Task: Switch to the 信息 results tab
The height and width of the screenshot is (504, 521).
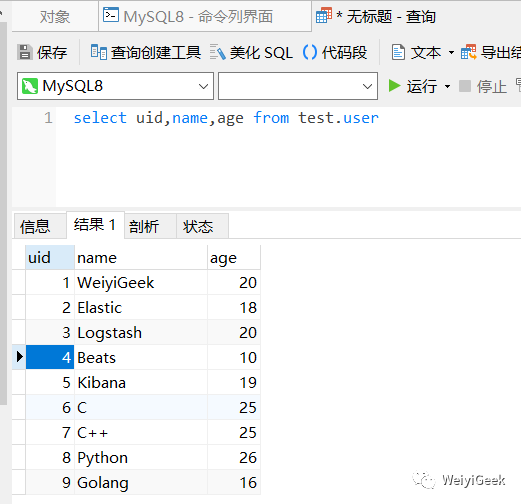Action: [x=35, y=227]
